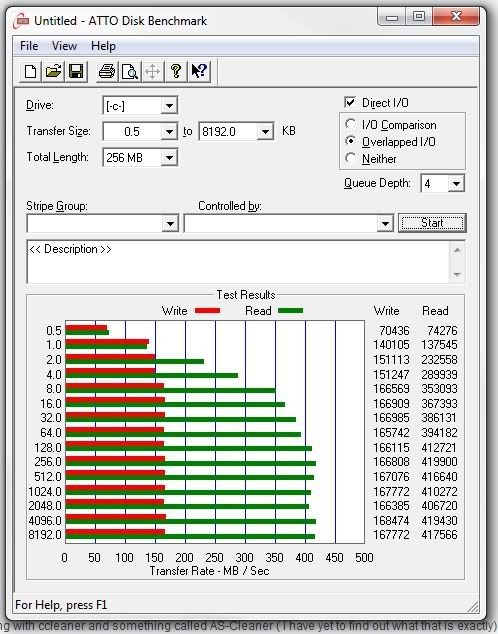Print results using the printer icon
Screen dimensions: 498x634
[107, 72]
